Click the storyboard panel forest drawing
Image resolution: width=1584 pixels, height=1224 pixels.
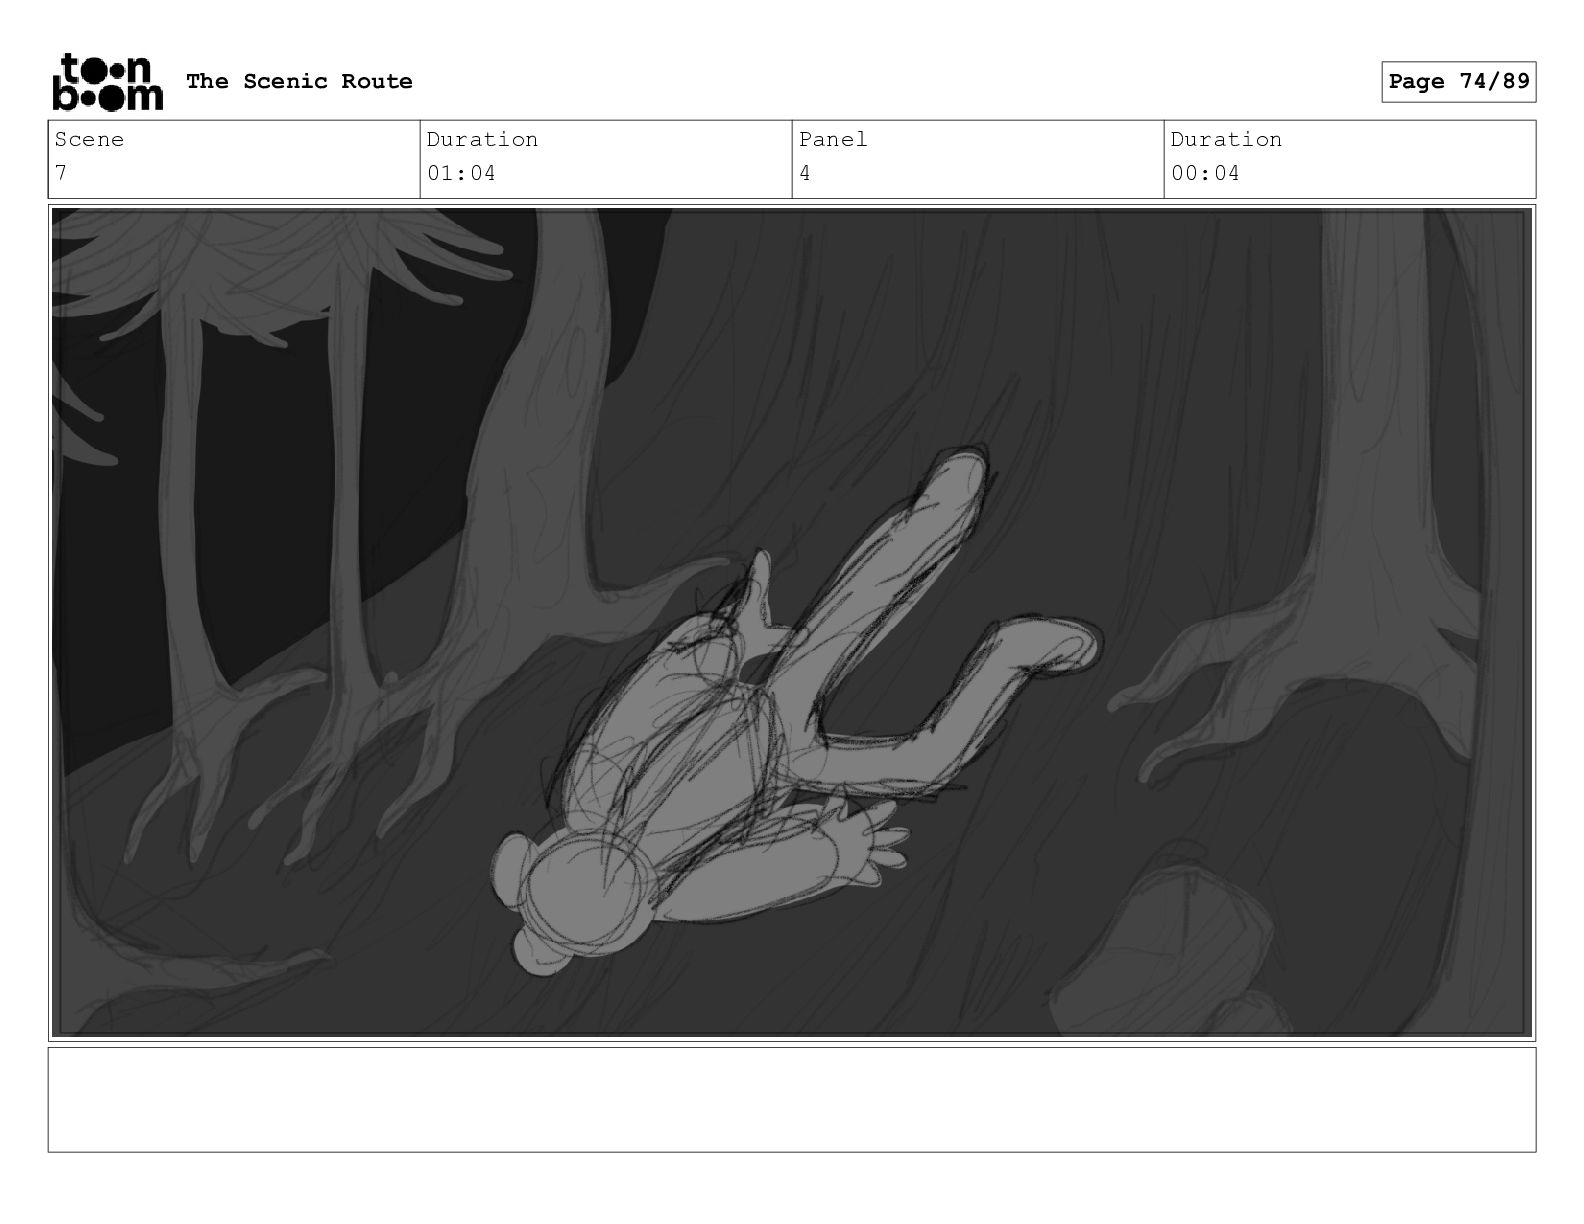coord(792,622)
